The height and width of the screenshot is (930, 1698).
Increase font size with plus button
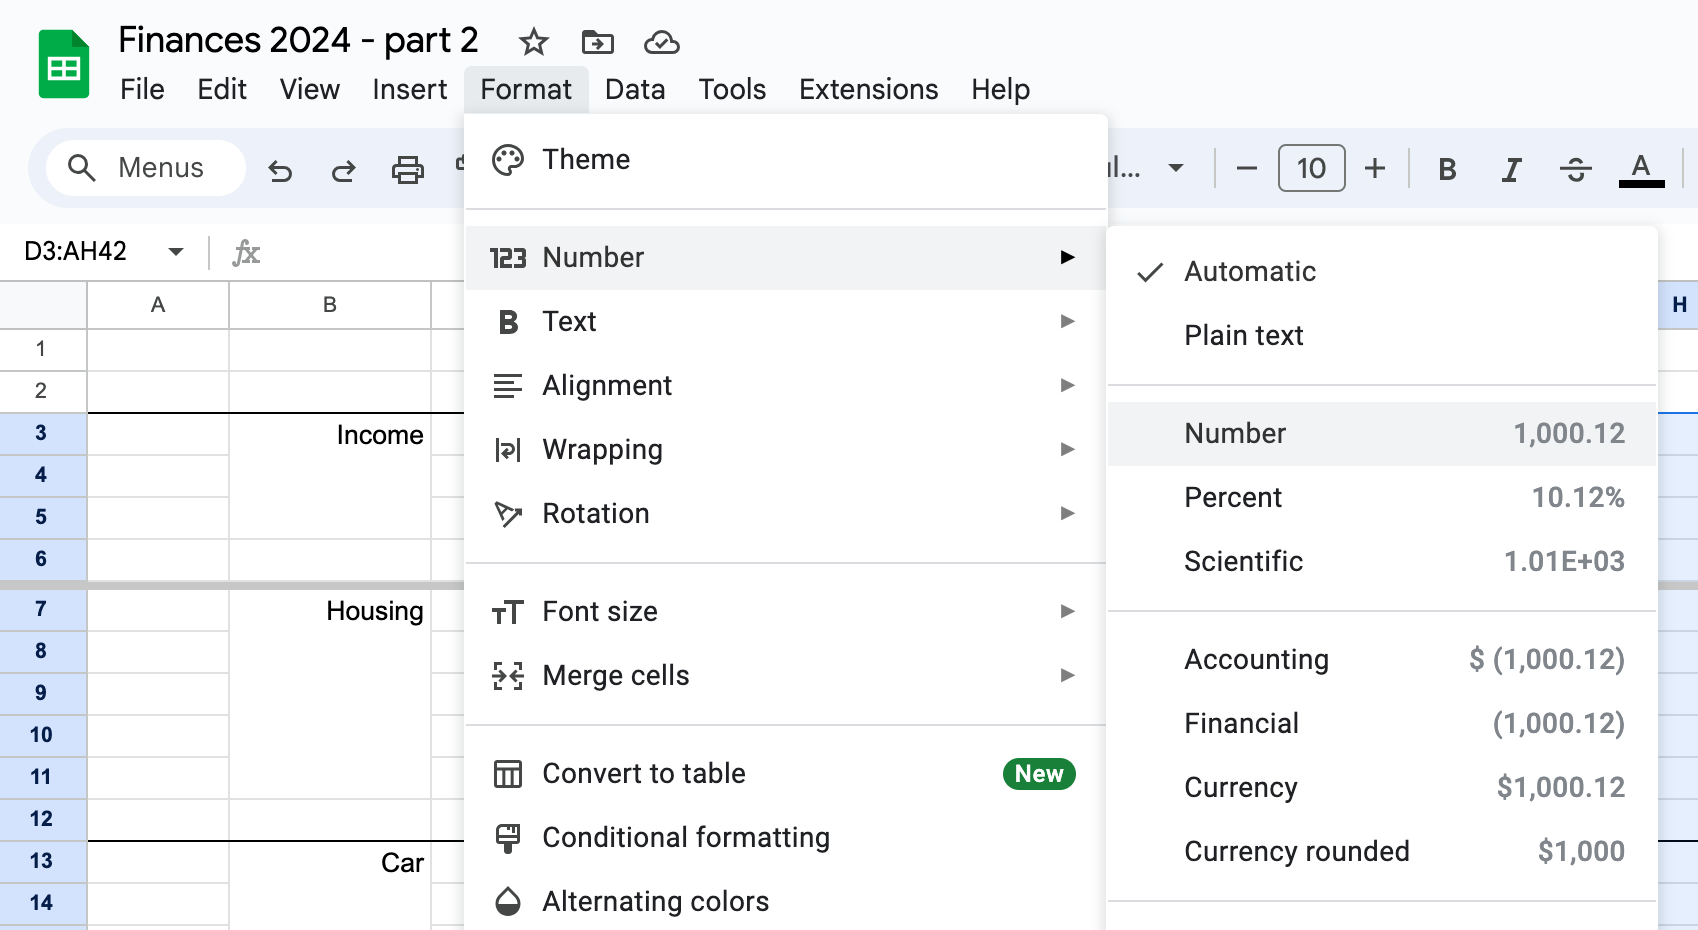coord(1375,168)
